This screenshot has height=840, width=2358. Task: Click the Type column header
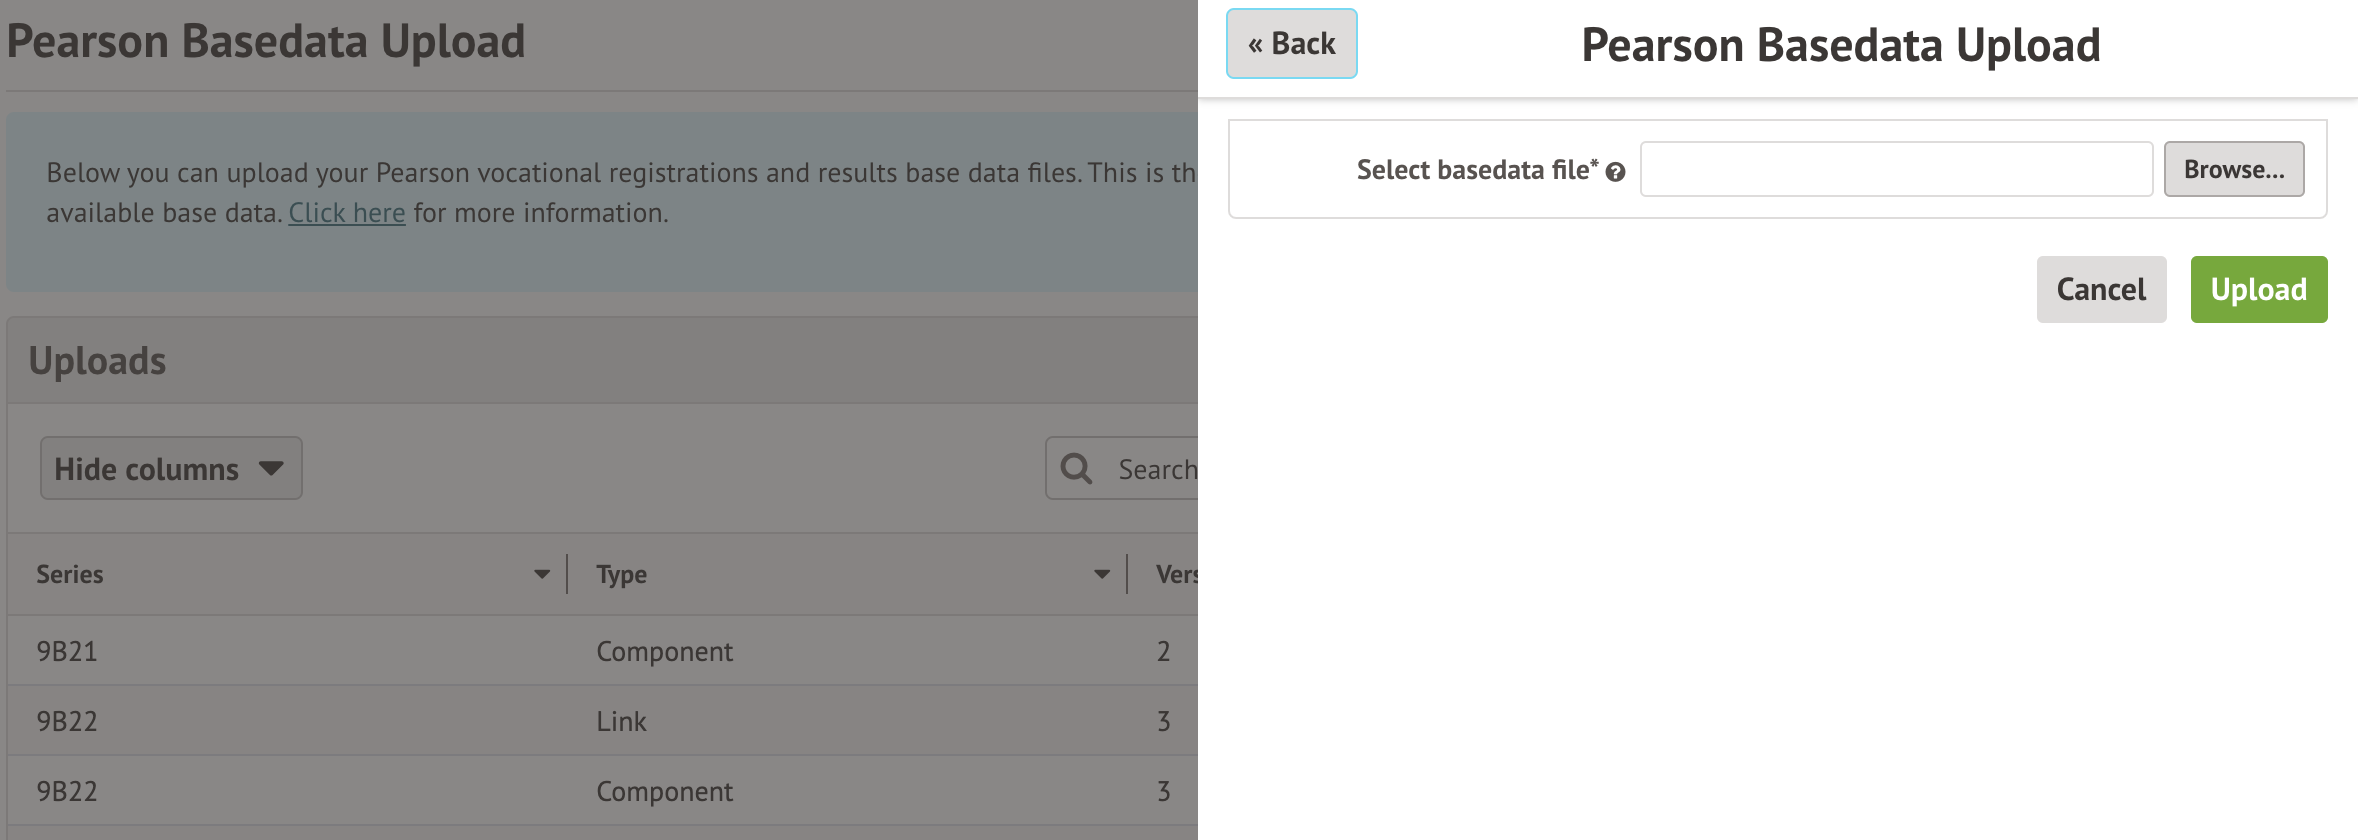pos(621,574)
